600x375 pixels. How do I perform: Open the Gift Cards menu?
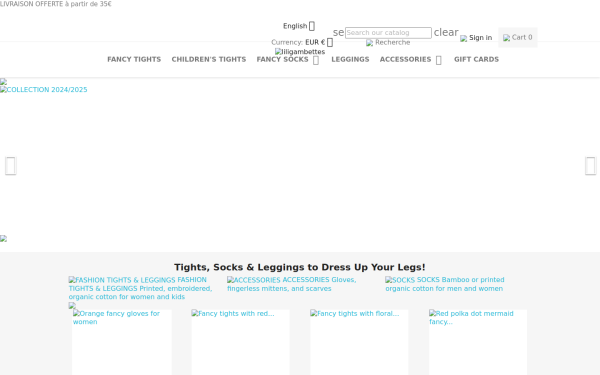476,59
